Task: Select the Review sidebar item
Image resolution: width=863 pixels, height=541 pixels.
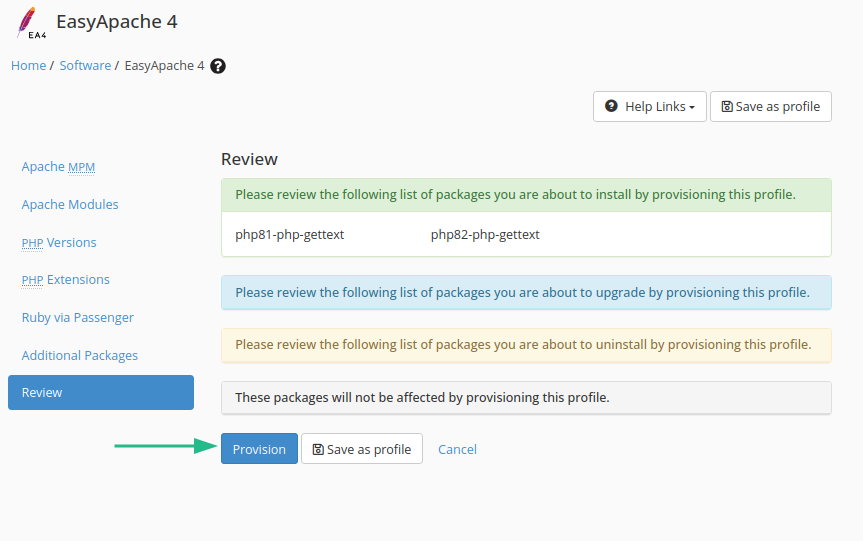Action: (x=101, y=393)
